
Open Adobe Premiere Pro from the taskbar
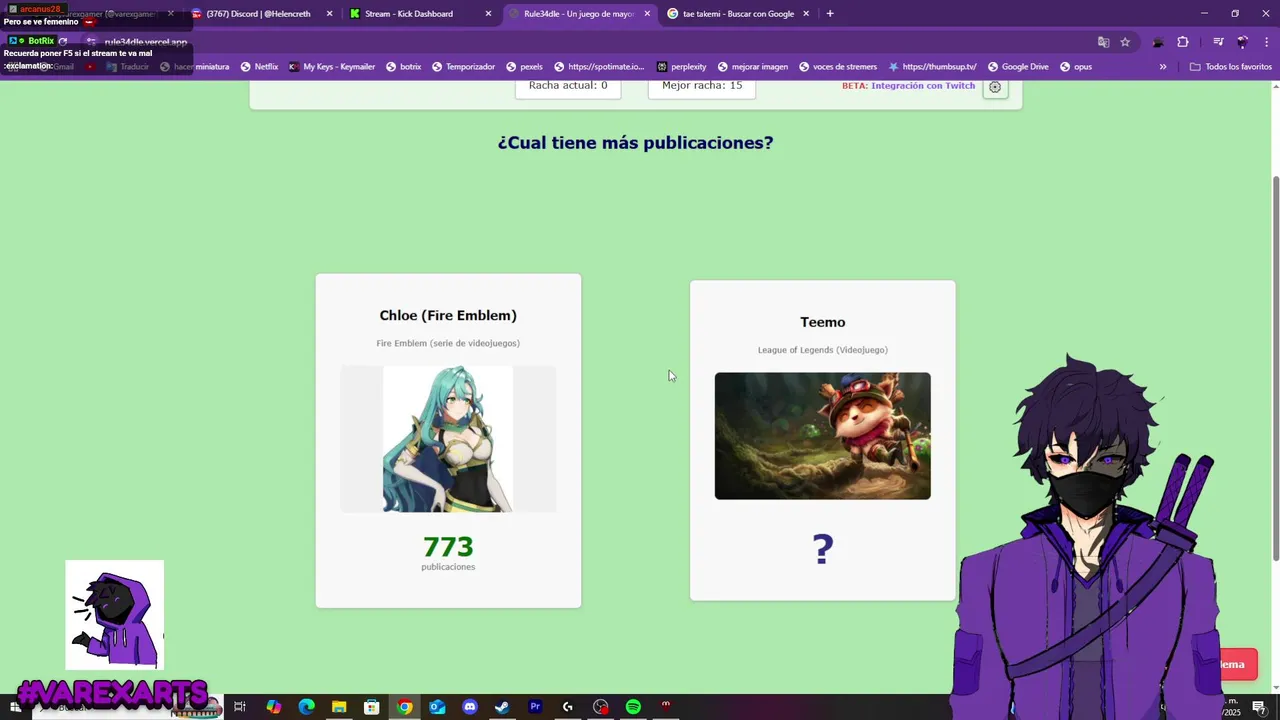click(x=535, y=707)
